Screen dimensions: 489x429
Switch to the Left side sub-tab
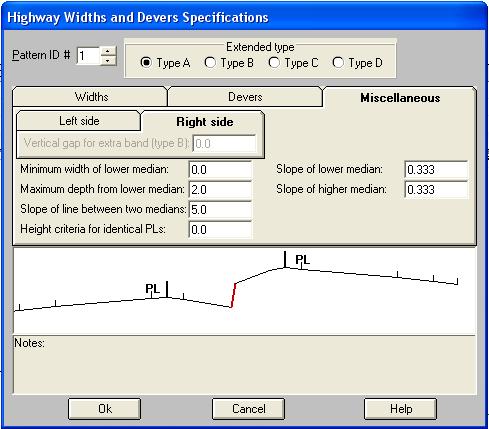pyautogui.click(x=79, y=121)
